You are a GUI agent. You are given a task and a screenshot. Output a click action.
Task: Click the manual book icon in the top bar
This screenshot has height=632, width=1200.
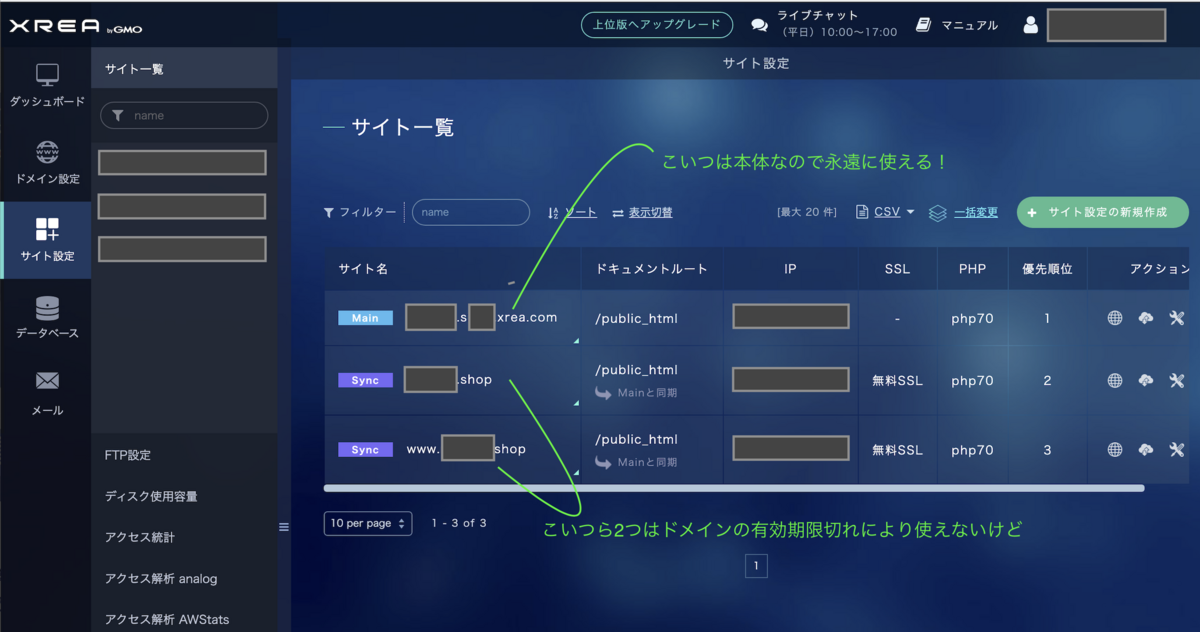tap(921, 25)
